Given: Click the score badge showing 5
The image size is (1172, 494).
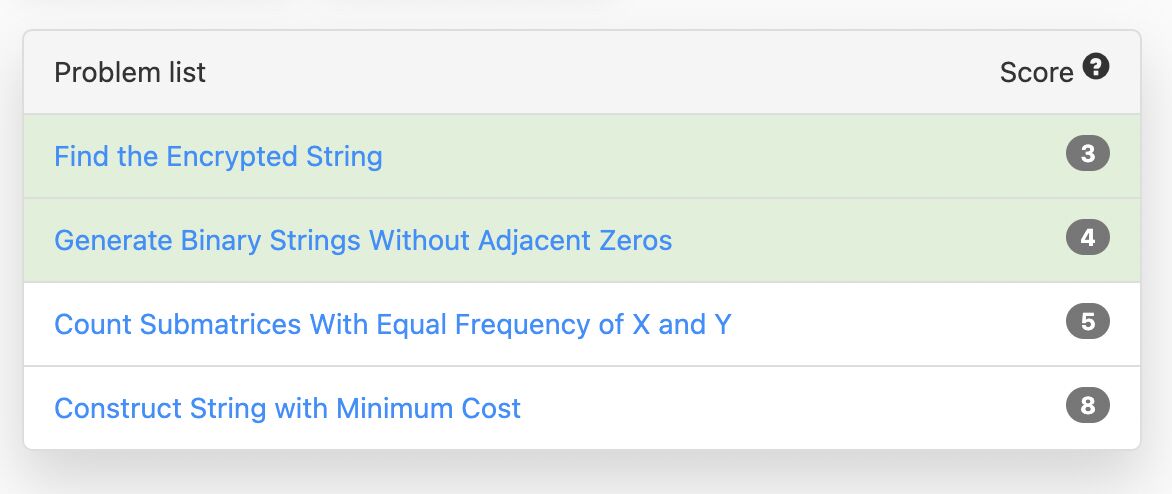Looking at the screenshot, I should (x=1088, y=323).
